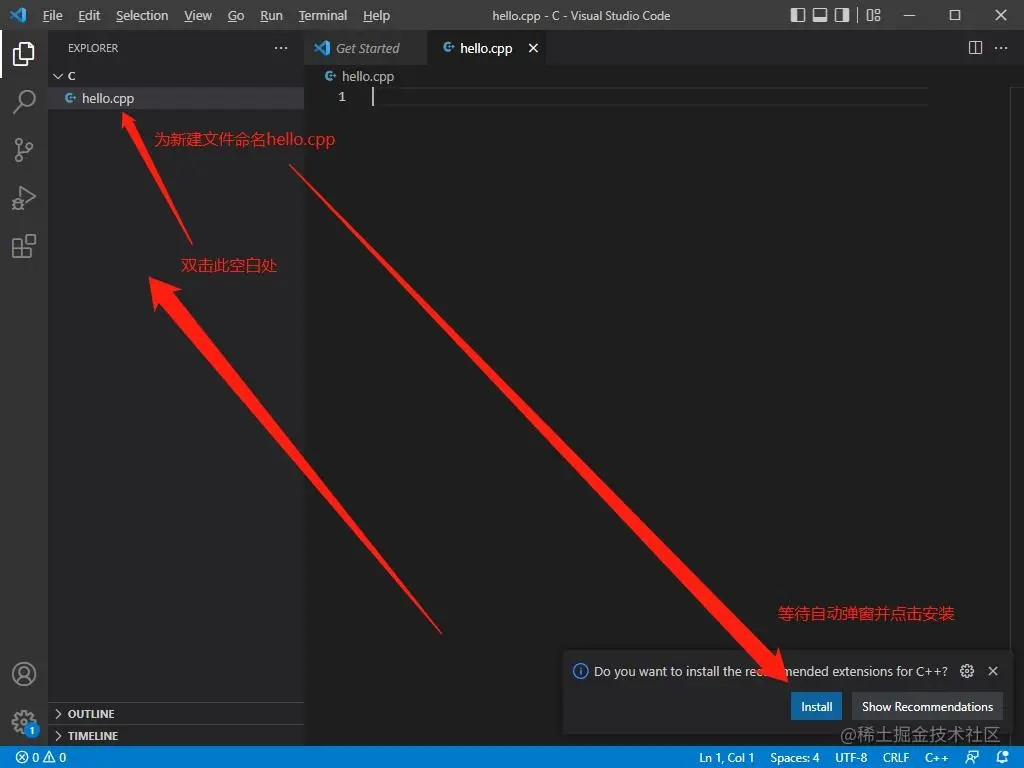The image size is (1024, 768).
Task: Open Explorer Views and More Actions ellipsis
Action: tap(281, 48)
